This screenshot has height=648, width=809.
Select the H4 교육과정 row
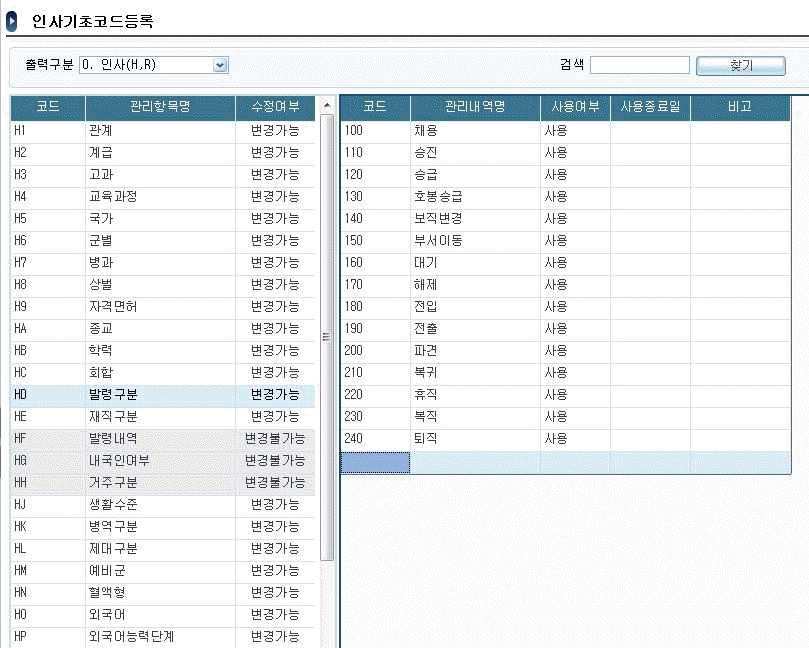(160, 196)
